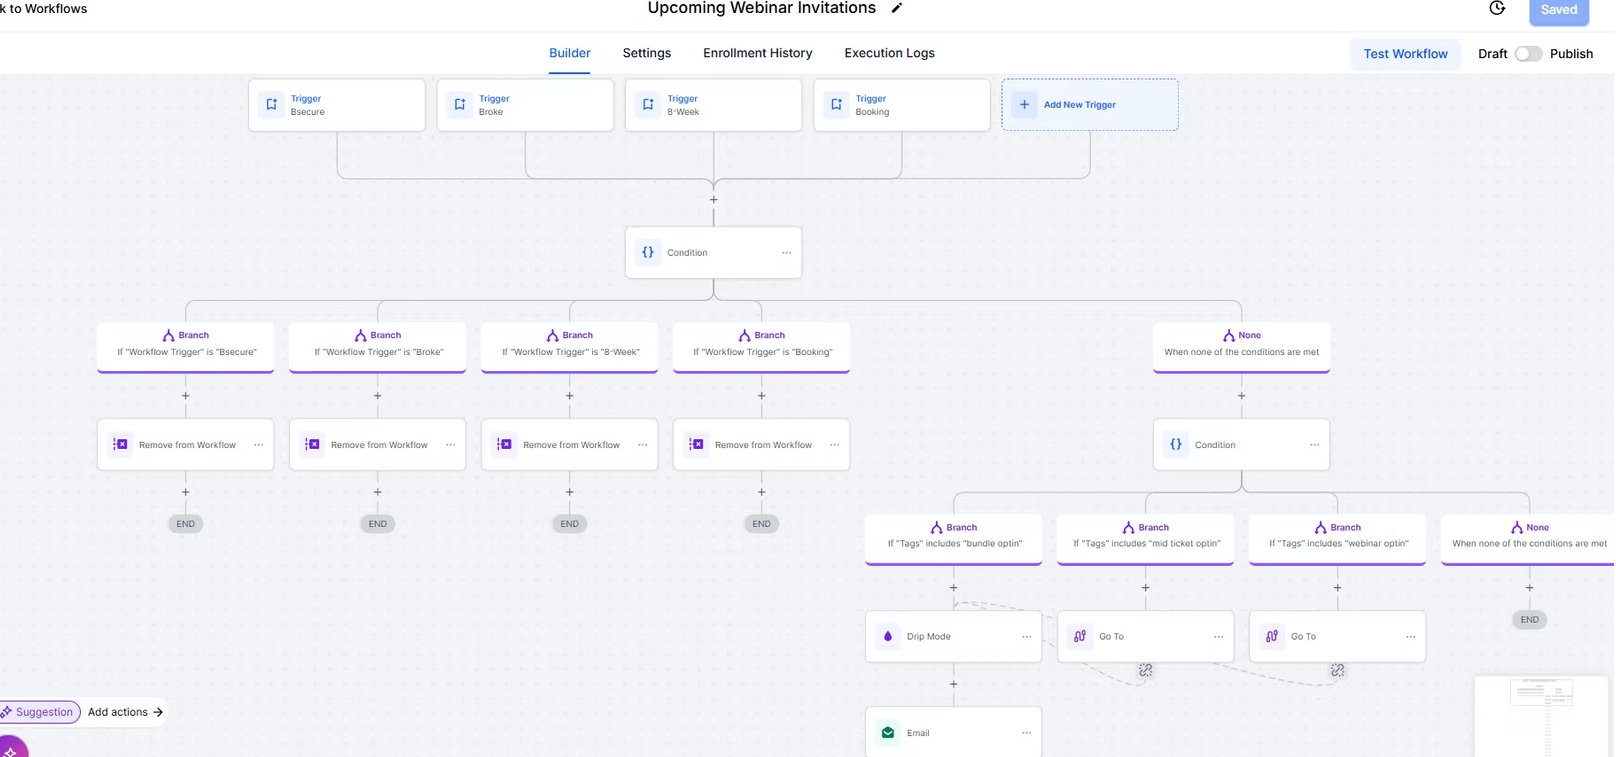Click the workflow minimap thumbnail

[1541, 716]
